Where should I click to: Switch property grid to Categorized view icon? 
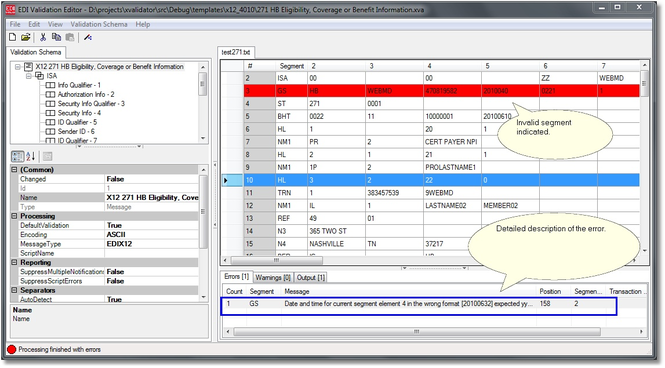(18, 156)
